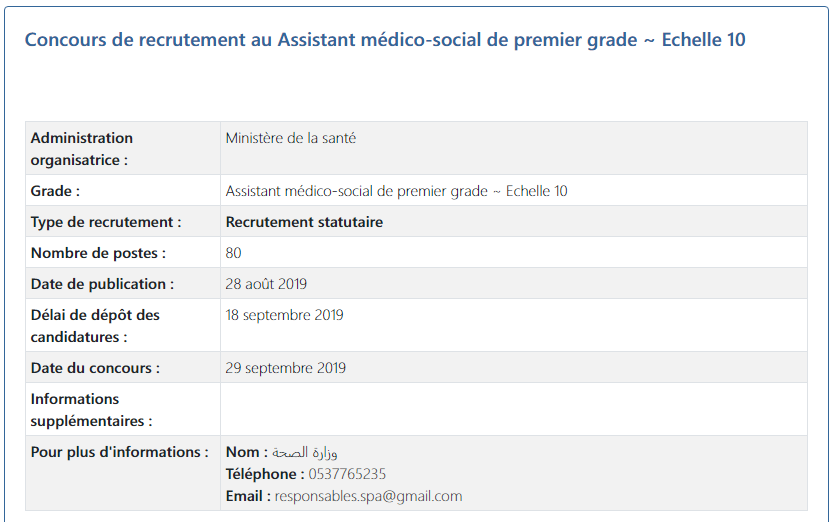Select the concours date 29 septembre 2019

point(286,368)
